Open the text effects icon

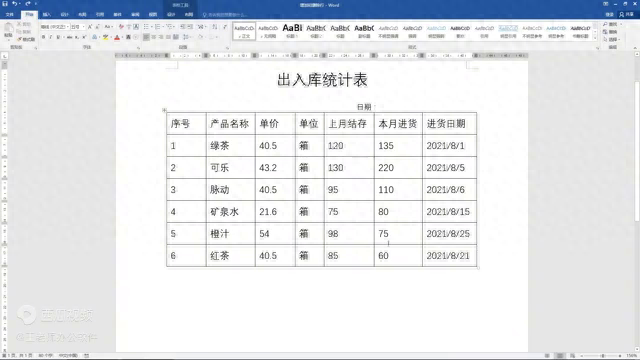(94, 37)
